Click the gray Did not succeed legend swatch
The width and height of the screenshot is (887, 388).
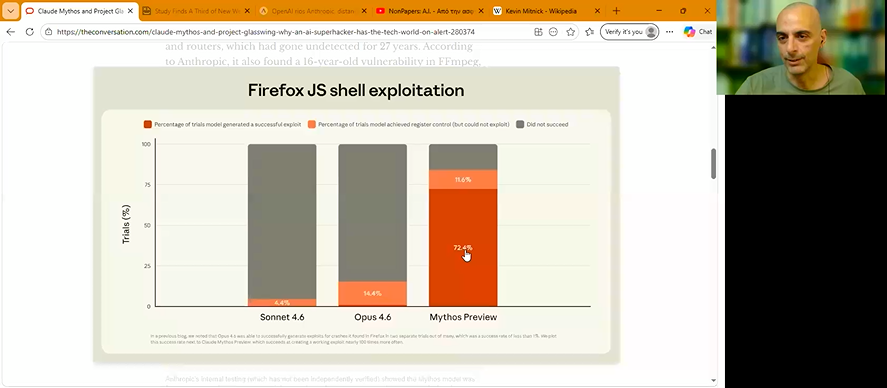point(520,124)
